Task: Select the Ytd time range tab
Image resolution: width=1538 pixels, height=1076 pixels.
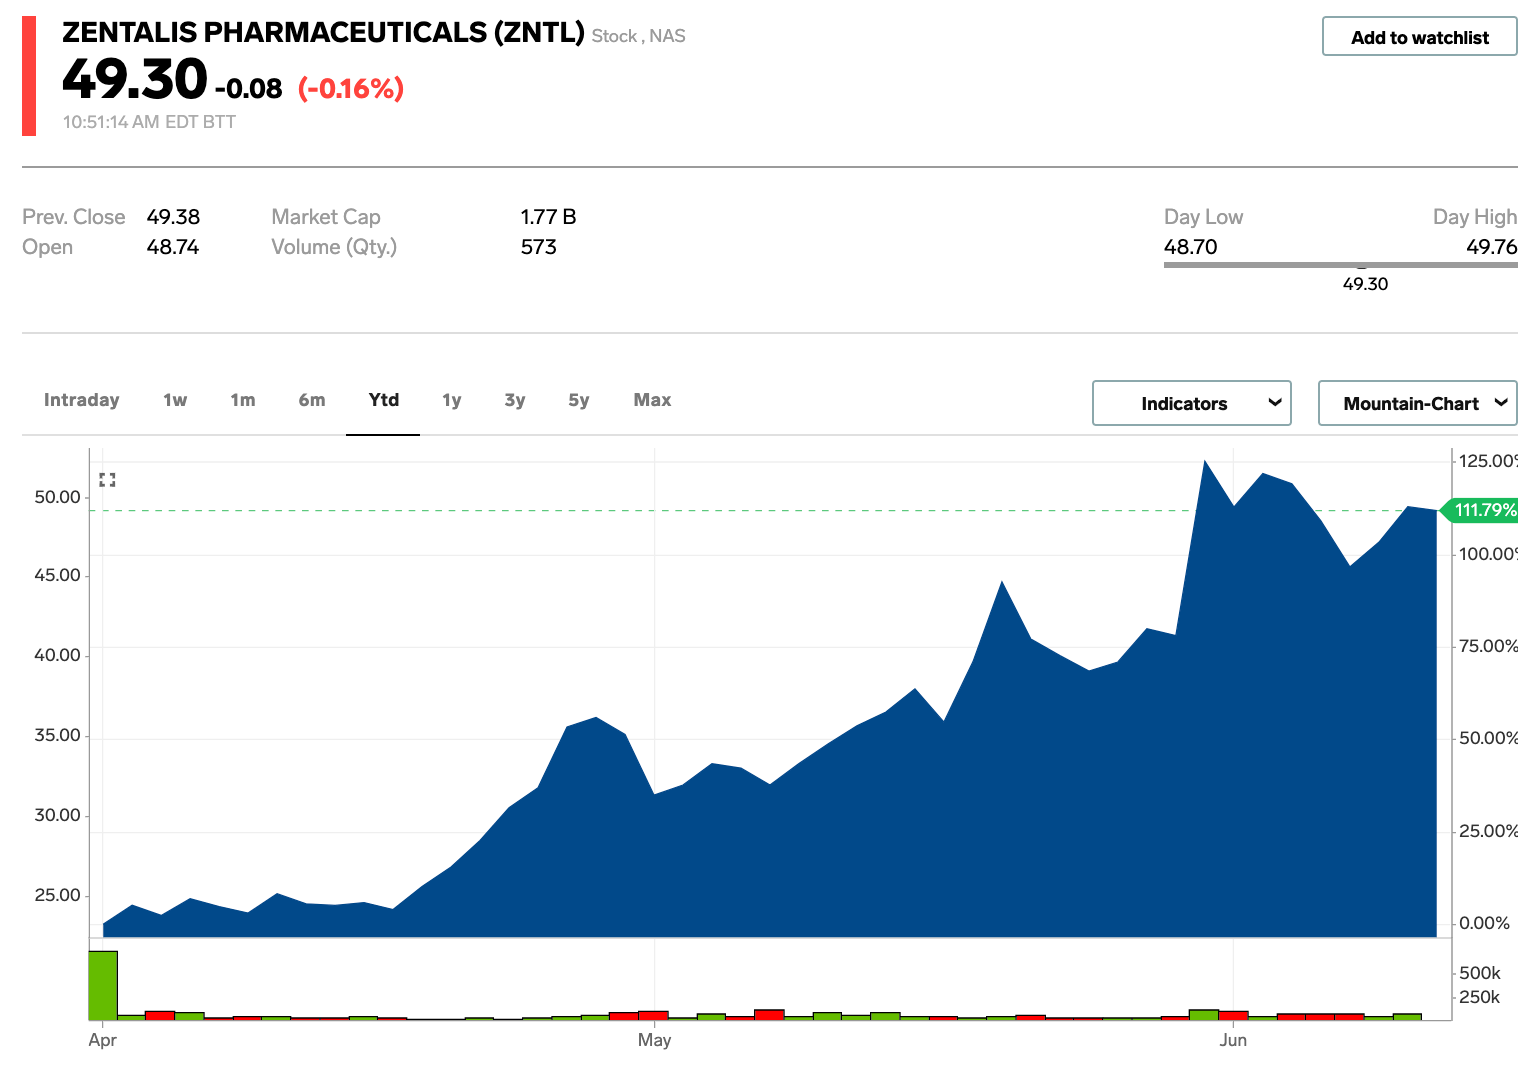Action: click(x=384, y=400)
